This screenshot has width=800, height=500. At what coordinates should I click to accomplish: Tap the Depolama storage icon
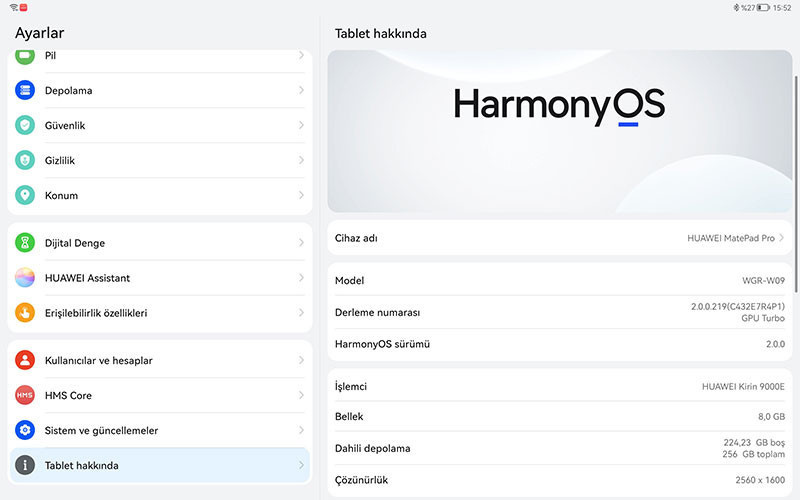pos(25,90)
